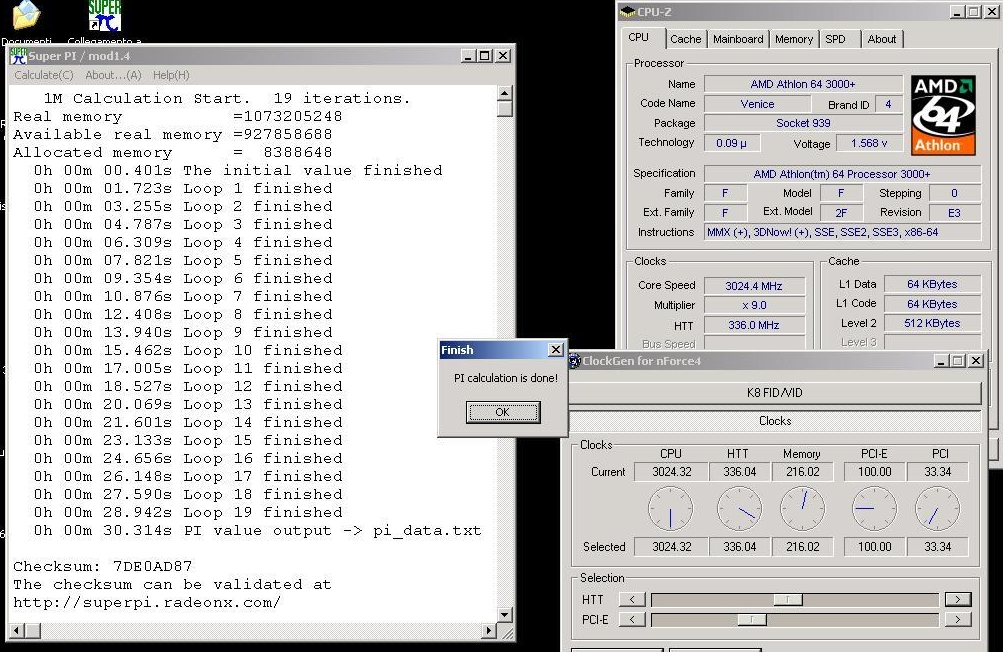Click the ClockGen title bar icon
Viewport: 1003px width, 652px height.
point(574,360)
